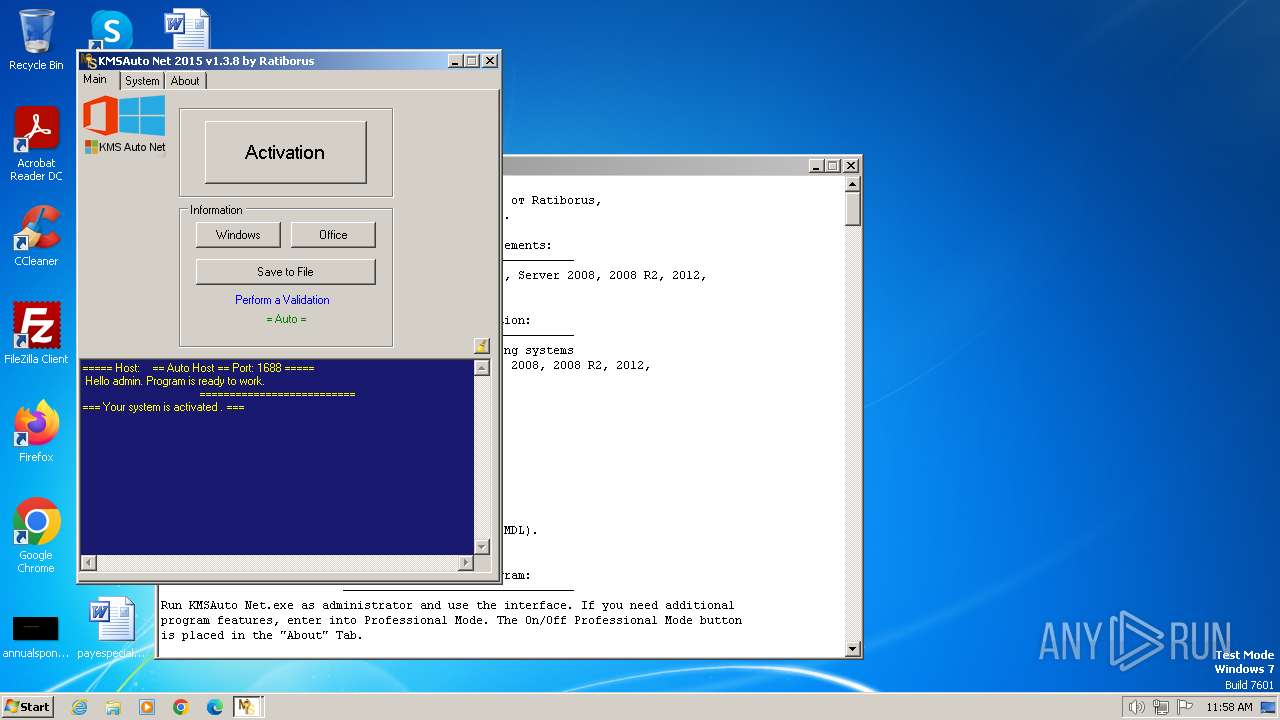1280x720 pixels.
Task: Click the clock showing 11:58 AM
Action: click(1229, 707)
